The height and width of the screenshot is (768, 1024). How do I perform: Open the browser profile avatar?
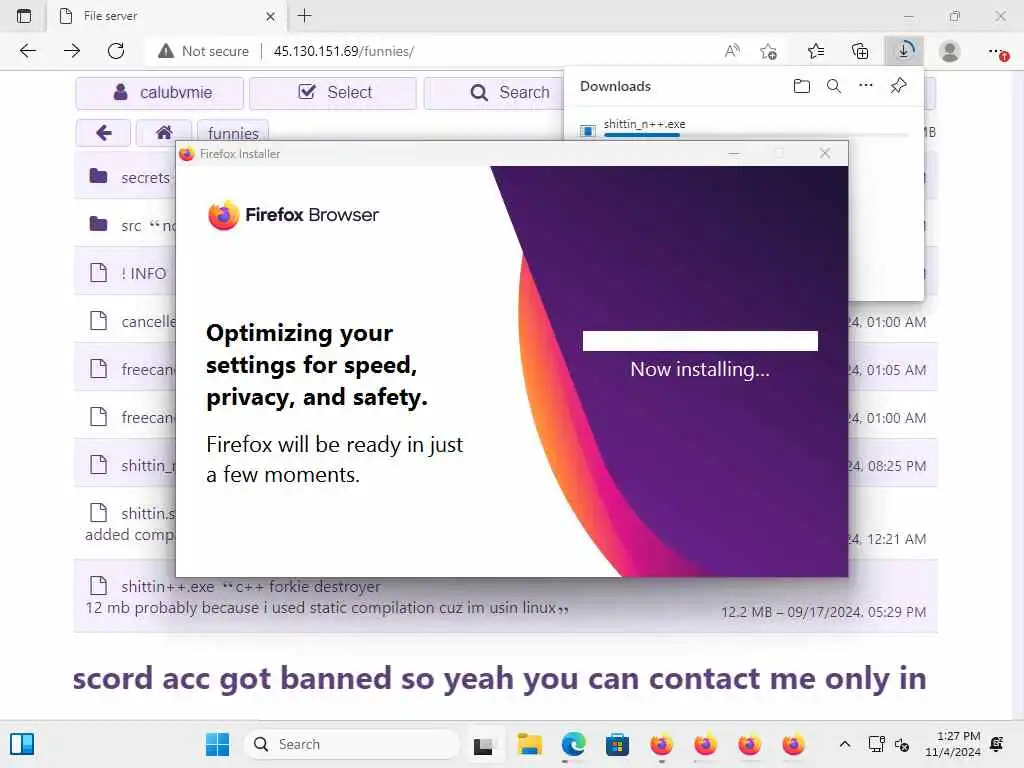click(x=950, y=51)
